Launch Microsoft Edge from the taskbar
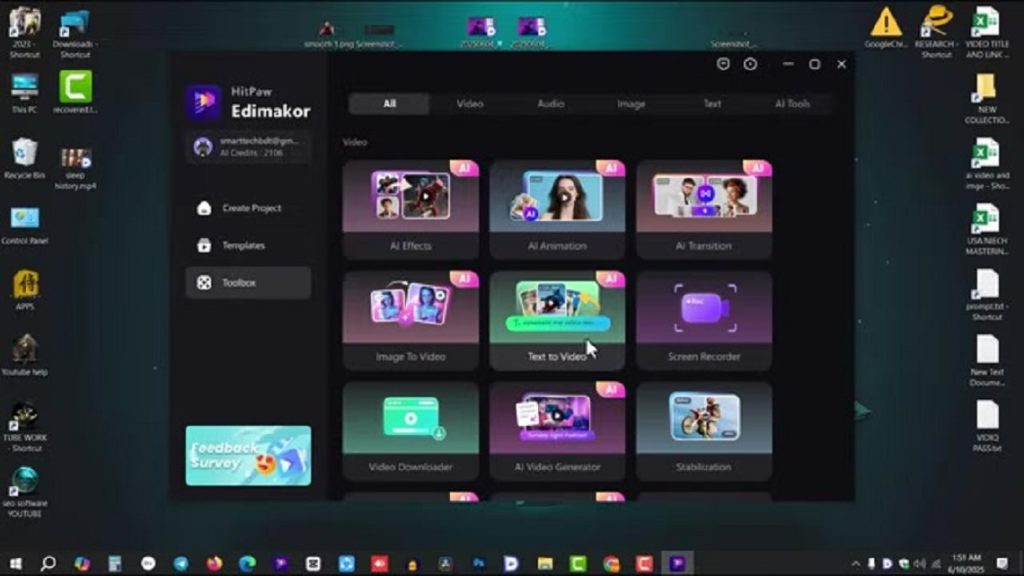The width and height of the screenshot is (1024, 576). pos(247,564)
